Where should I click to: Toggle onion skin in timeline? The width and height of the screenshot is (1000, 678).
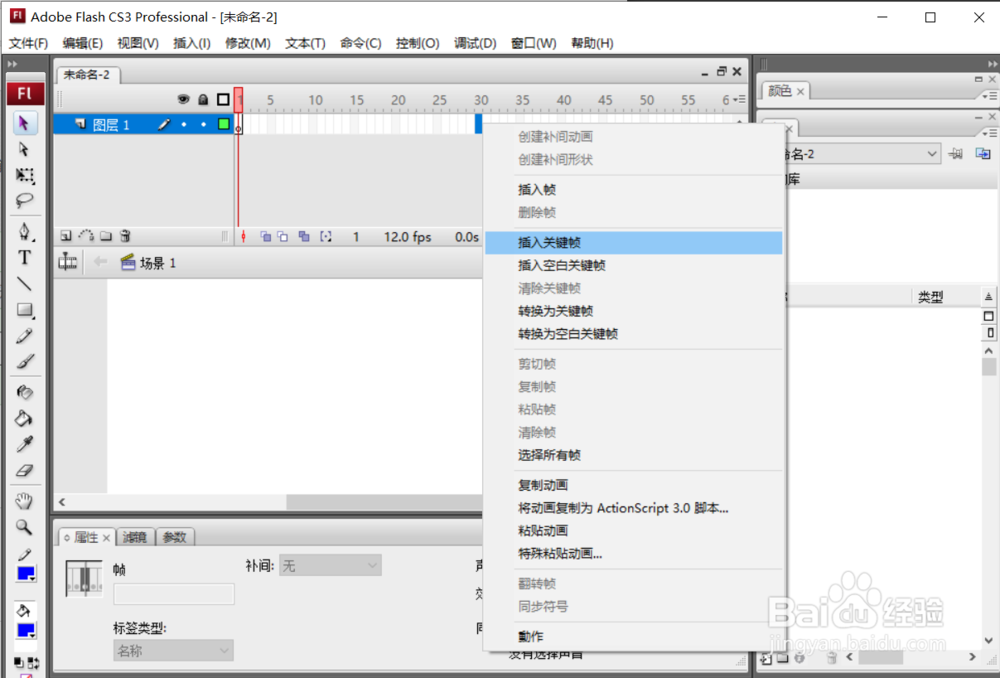click(266, 237)
